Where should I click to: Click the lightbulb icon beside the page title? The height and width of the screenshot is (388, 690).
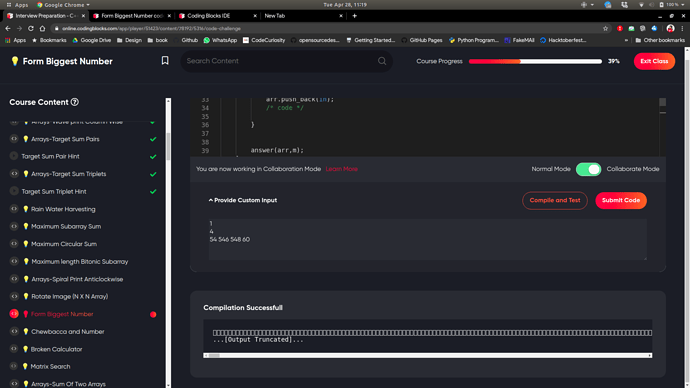click(15, 61)
